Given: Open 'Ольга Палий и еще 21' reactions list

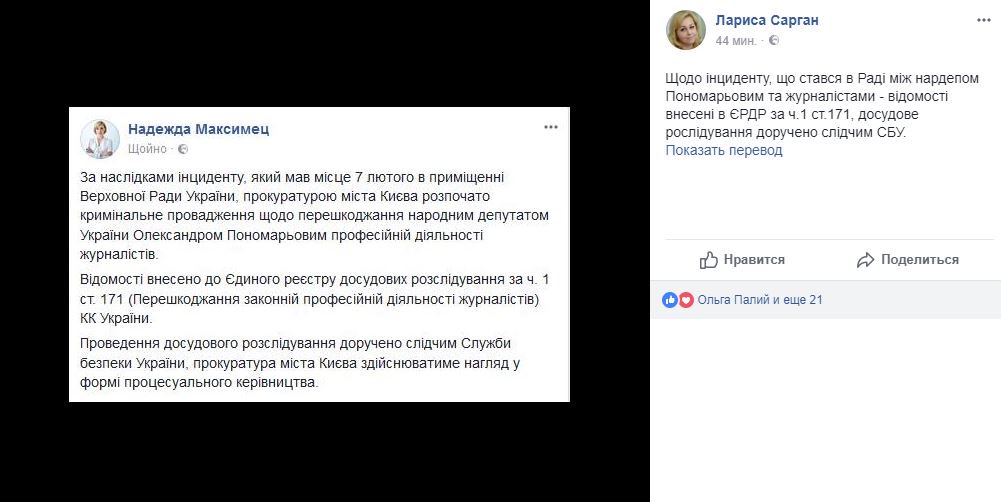Looking at the screenshot, I should point(760,299).
